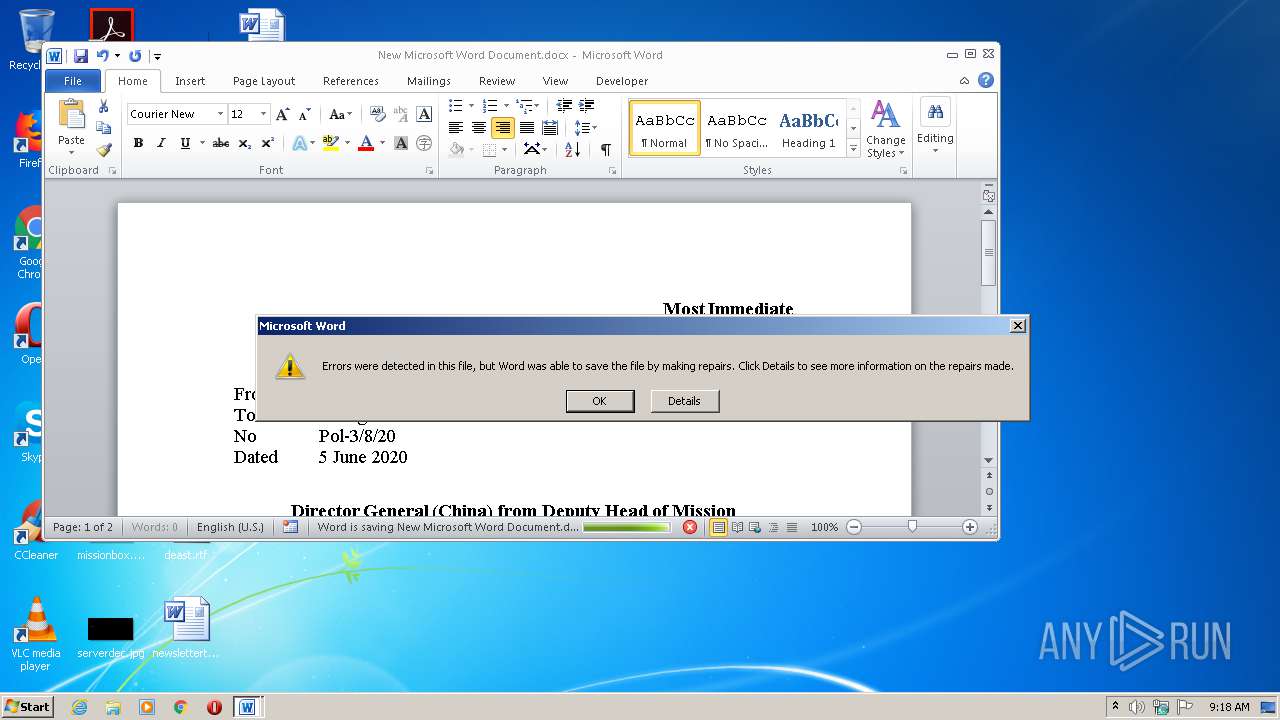Image resolution: width=1280 pixels, height=720 pixels.
Task: Click the 100% zoom level
Action: 824,527
